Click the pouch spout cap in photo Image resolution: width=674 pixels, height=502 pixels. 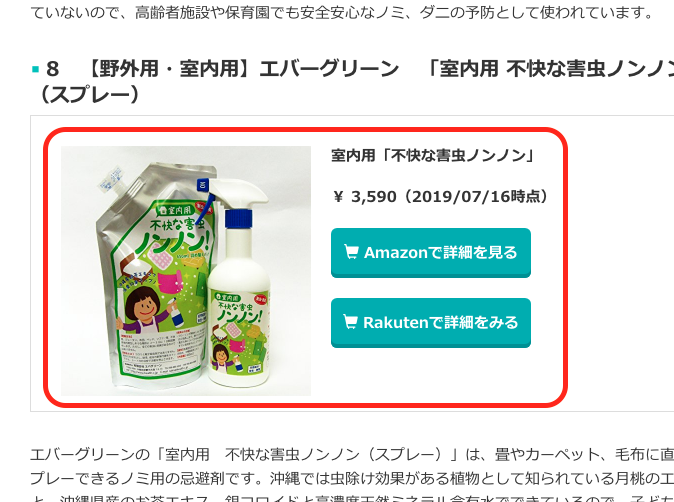(110, 179)
